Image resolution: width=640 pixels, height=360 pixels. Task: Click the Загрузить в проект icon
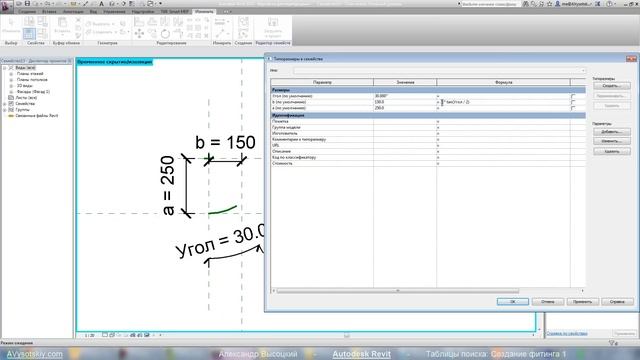click(x=273, y=27)
